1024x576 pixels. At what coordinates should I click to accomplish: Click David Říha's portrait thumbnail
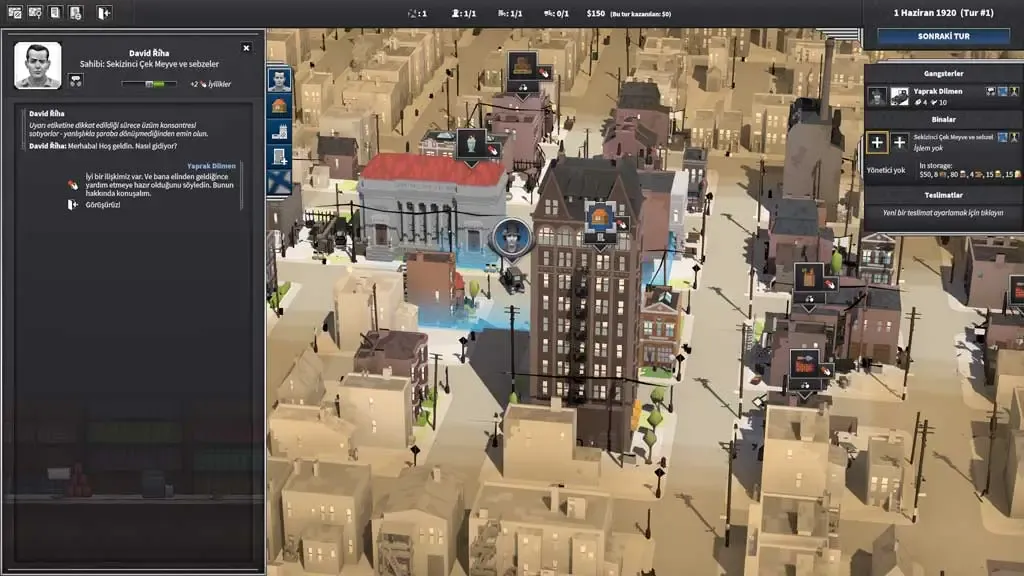click(38, 66)
